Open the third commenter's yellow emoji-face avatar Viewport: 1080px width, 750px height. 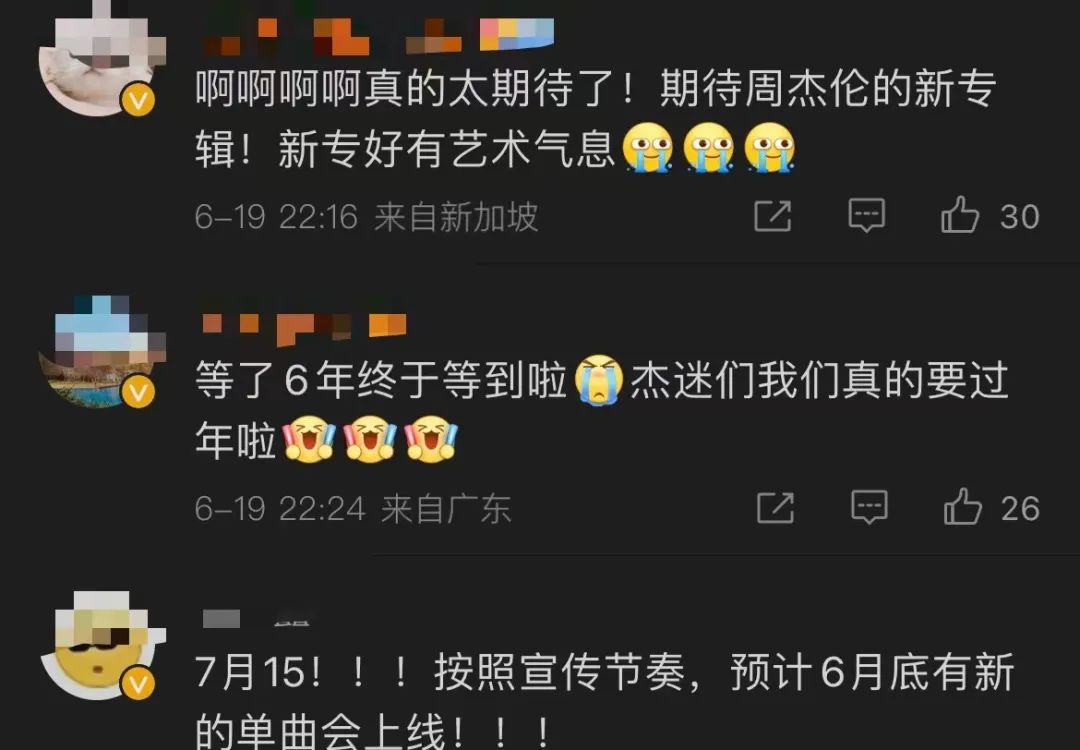[102, 645]
